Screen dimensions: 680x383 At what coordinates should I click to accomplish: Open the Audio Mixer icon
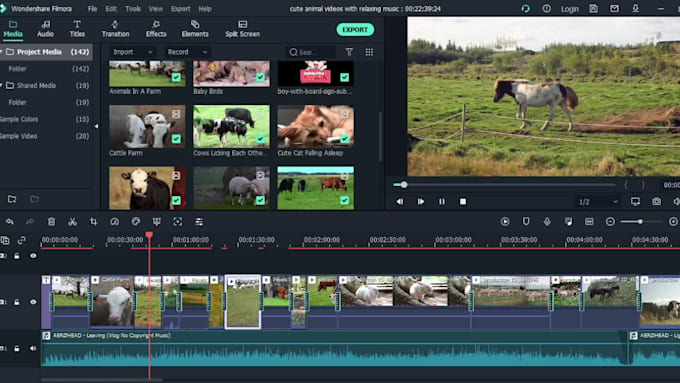[568, 222]
